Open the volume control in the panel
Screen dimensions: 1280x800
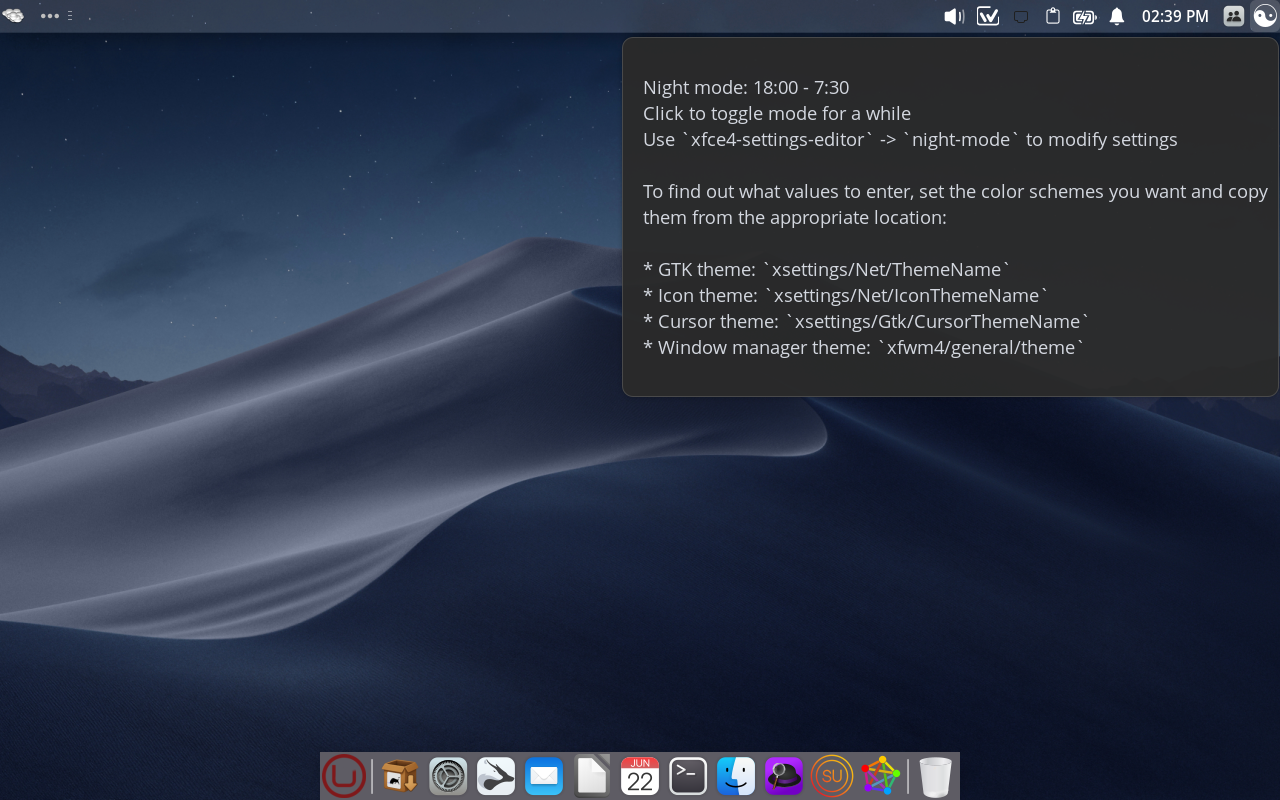(x=954, y=16)
